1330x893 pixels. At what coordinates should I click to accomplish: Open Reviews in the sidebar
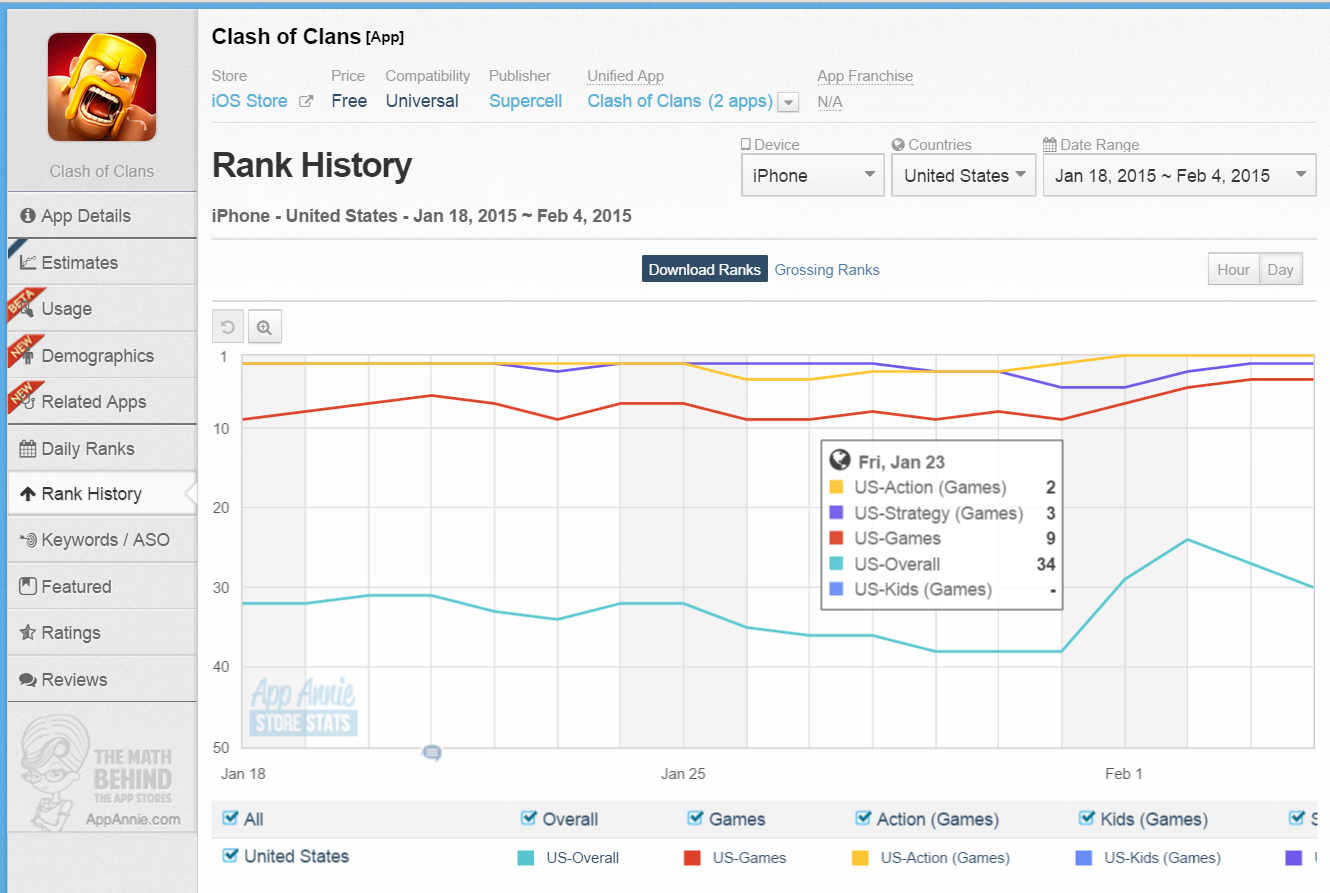pos(102,679)
